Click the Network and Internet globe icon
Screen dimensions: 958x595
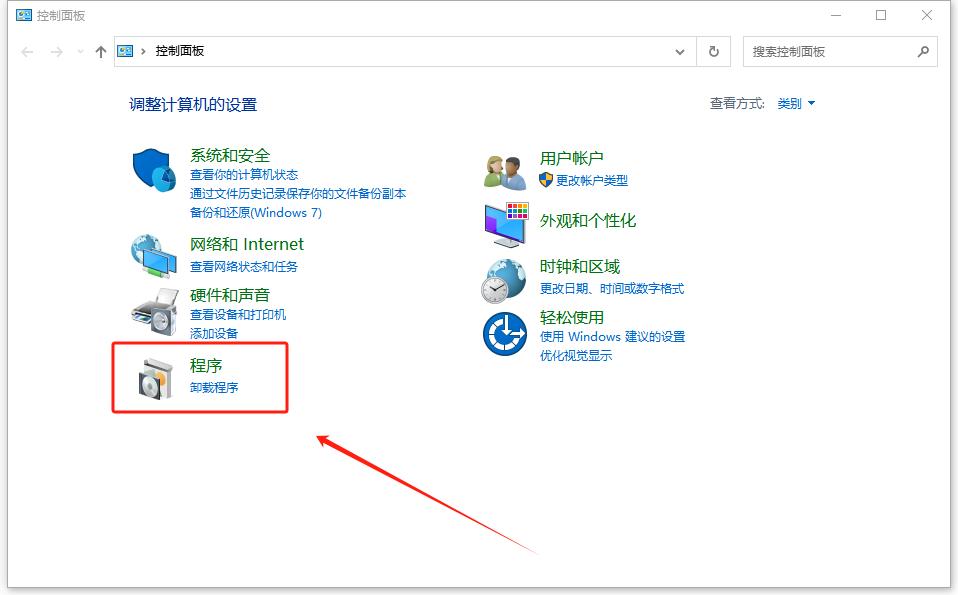point(154,256)
